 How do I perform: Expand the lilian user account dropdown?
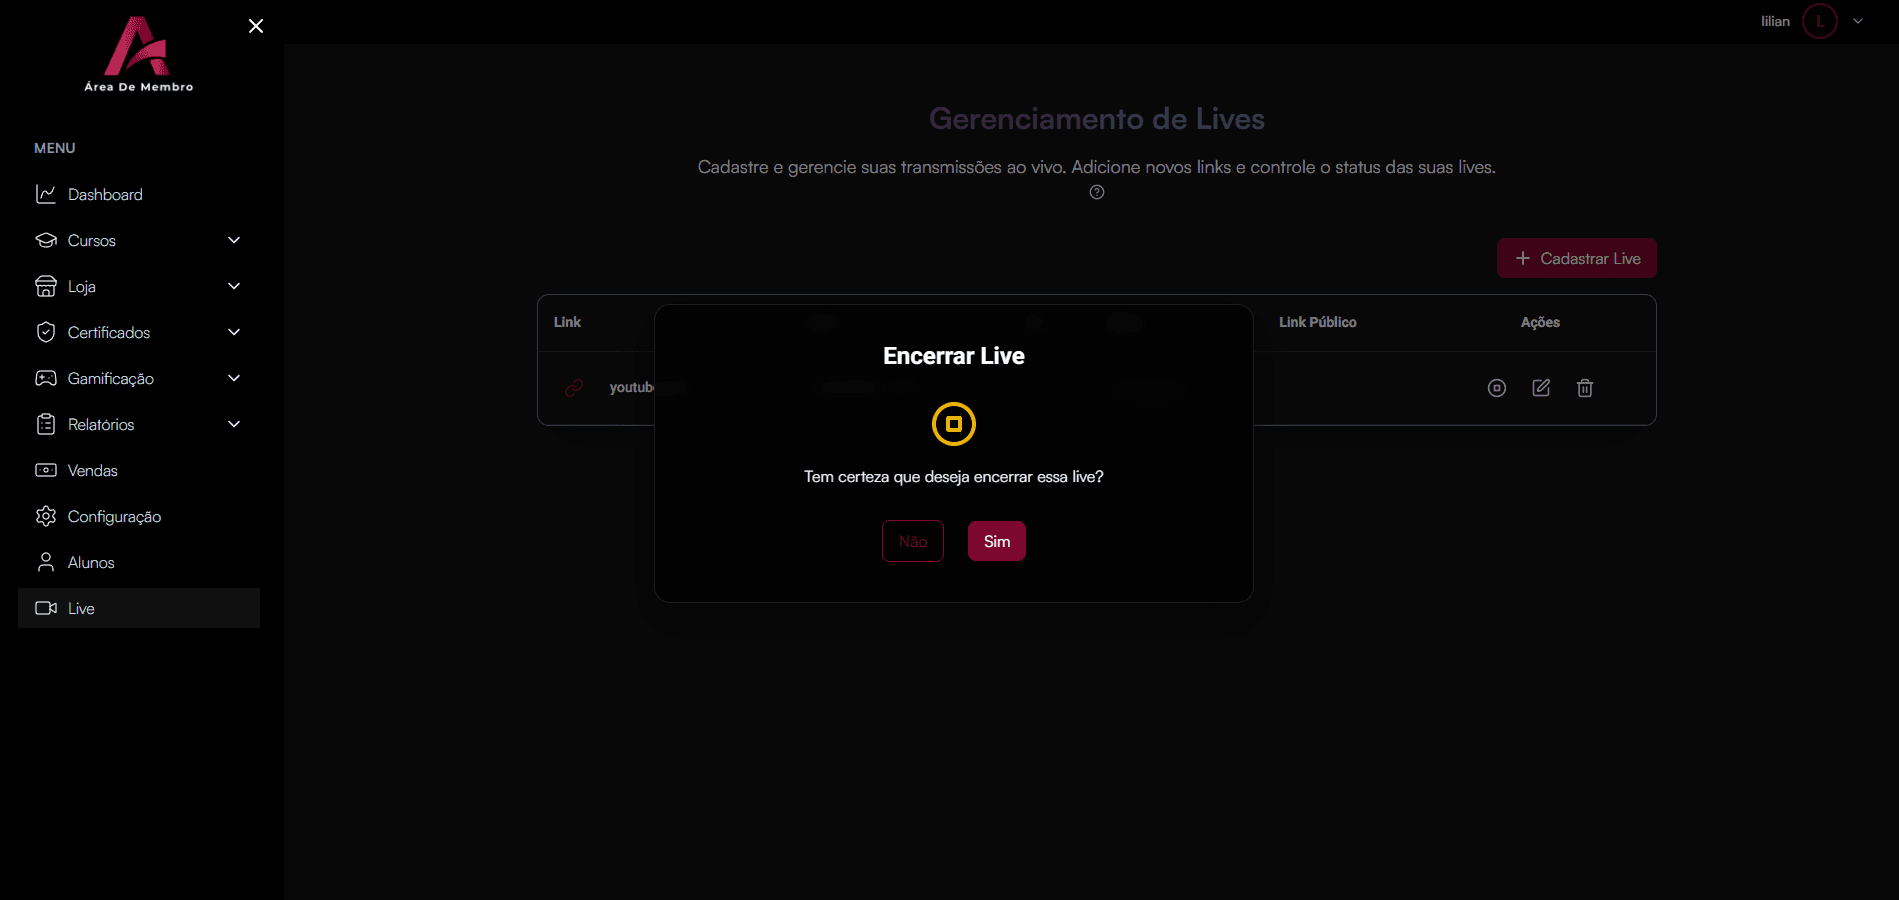click(1857, 20)
